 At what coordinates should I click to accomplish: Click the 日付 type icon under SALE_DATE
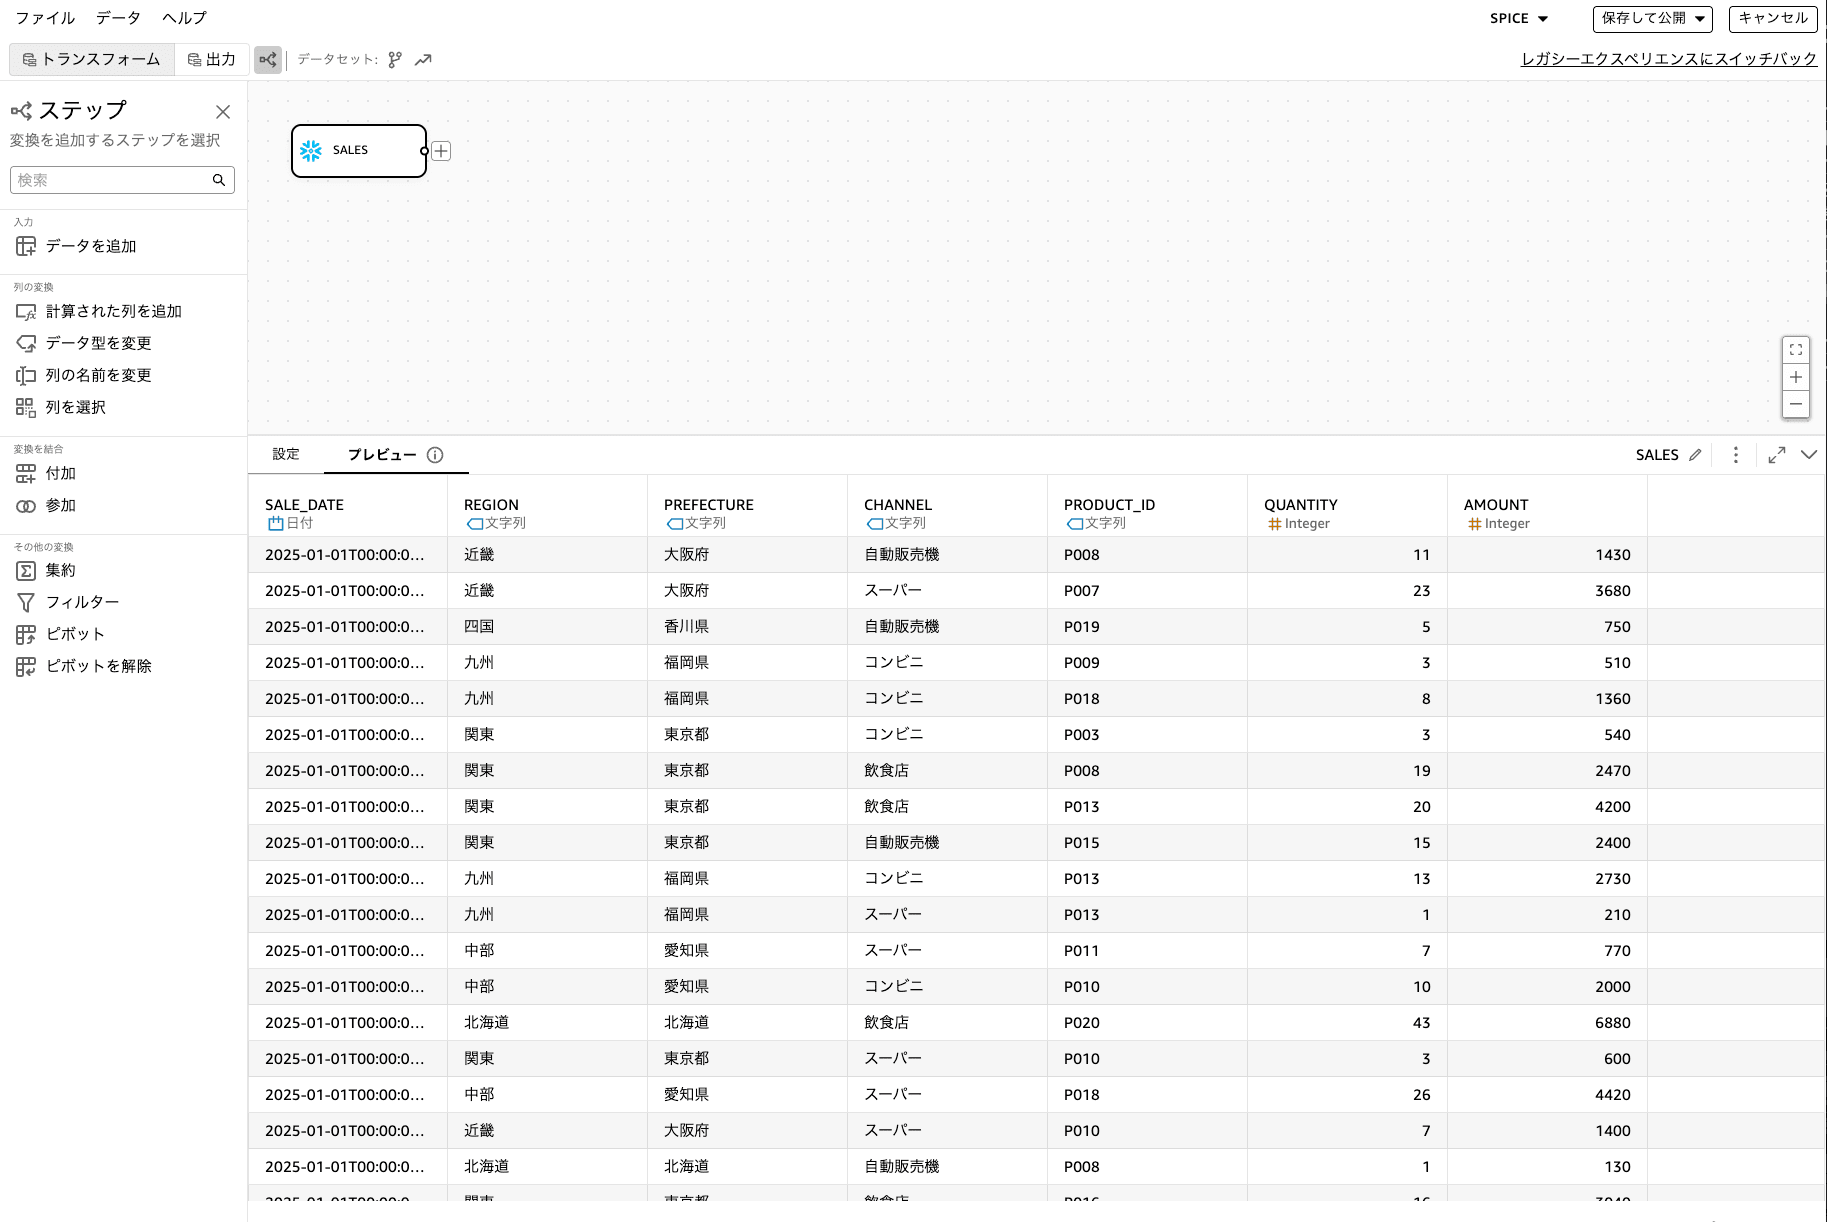tap(275, 523)
